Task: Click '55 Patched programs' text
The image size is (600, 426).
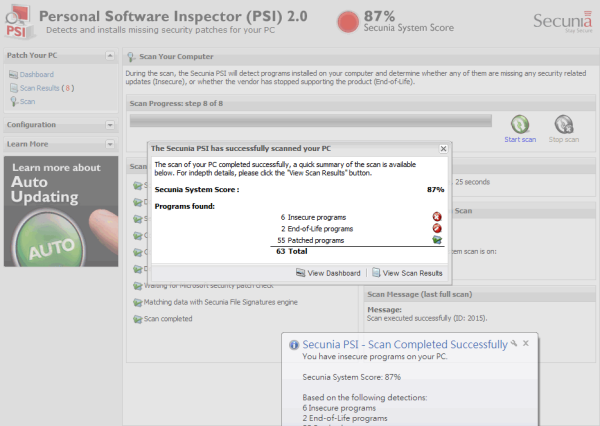Action: click(311, 240)
